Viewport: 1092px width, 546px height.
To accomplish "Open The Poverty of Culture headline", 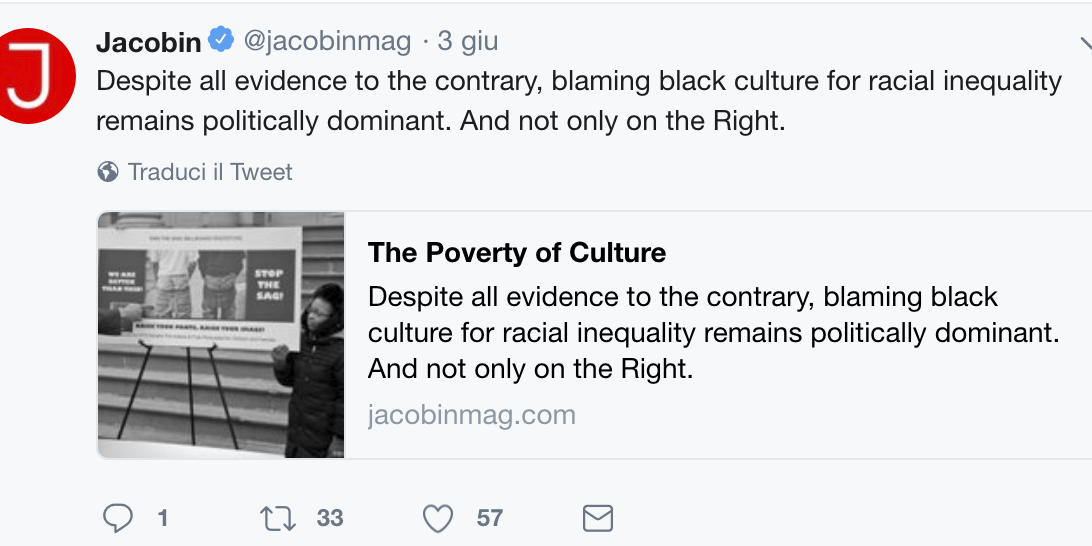I will tap(517, 253).
